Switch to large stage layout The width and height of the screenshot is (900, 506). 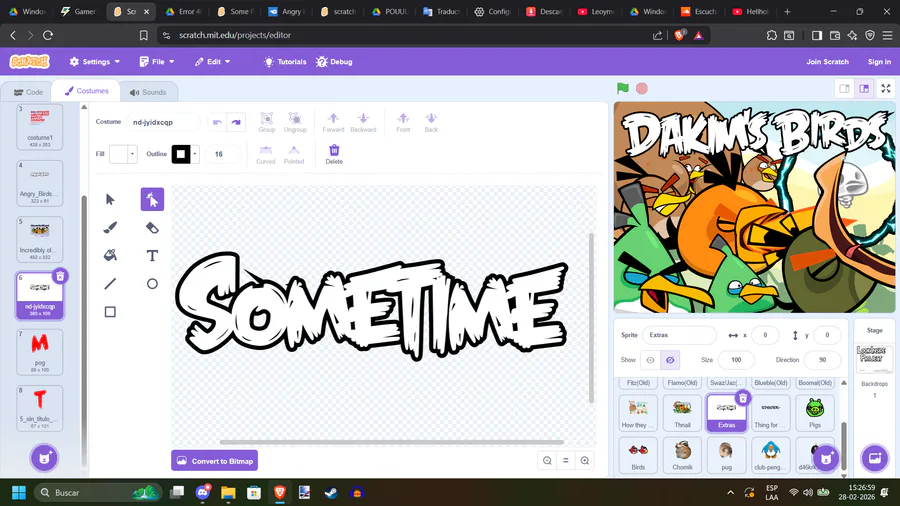point(864,88)
